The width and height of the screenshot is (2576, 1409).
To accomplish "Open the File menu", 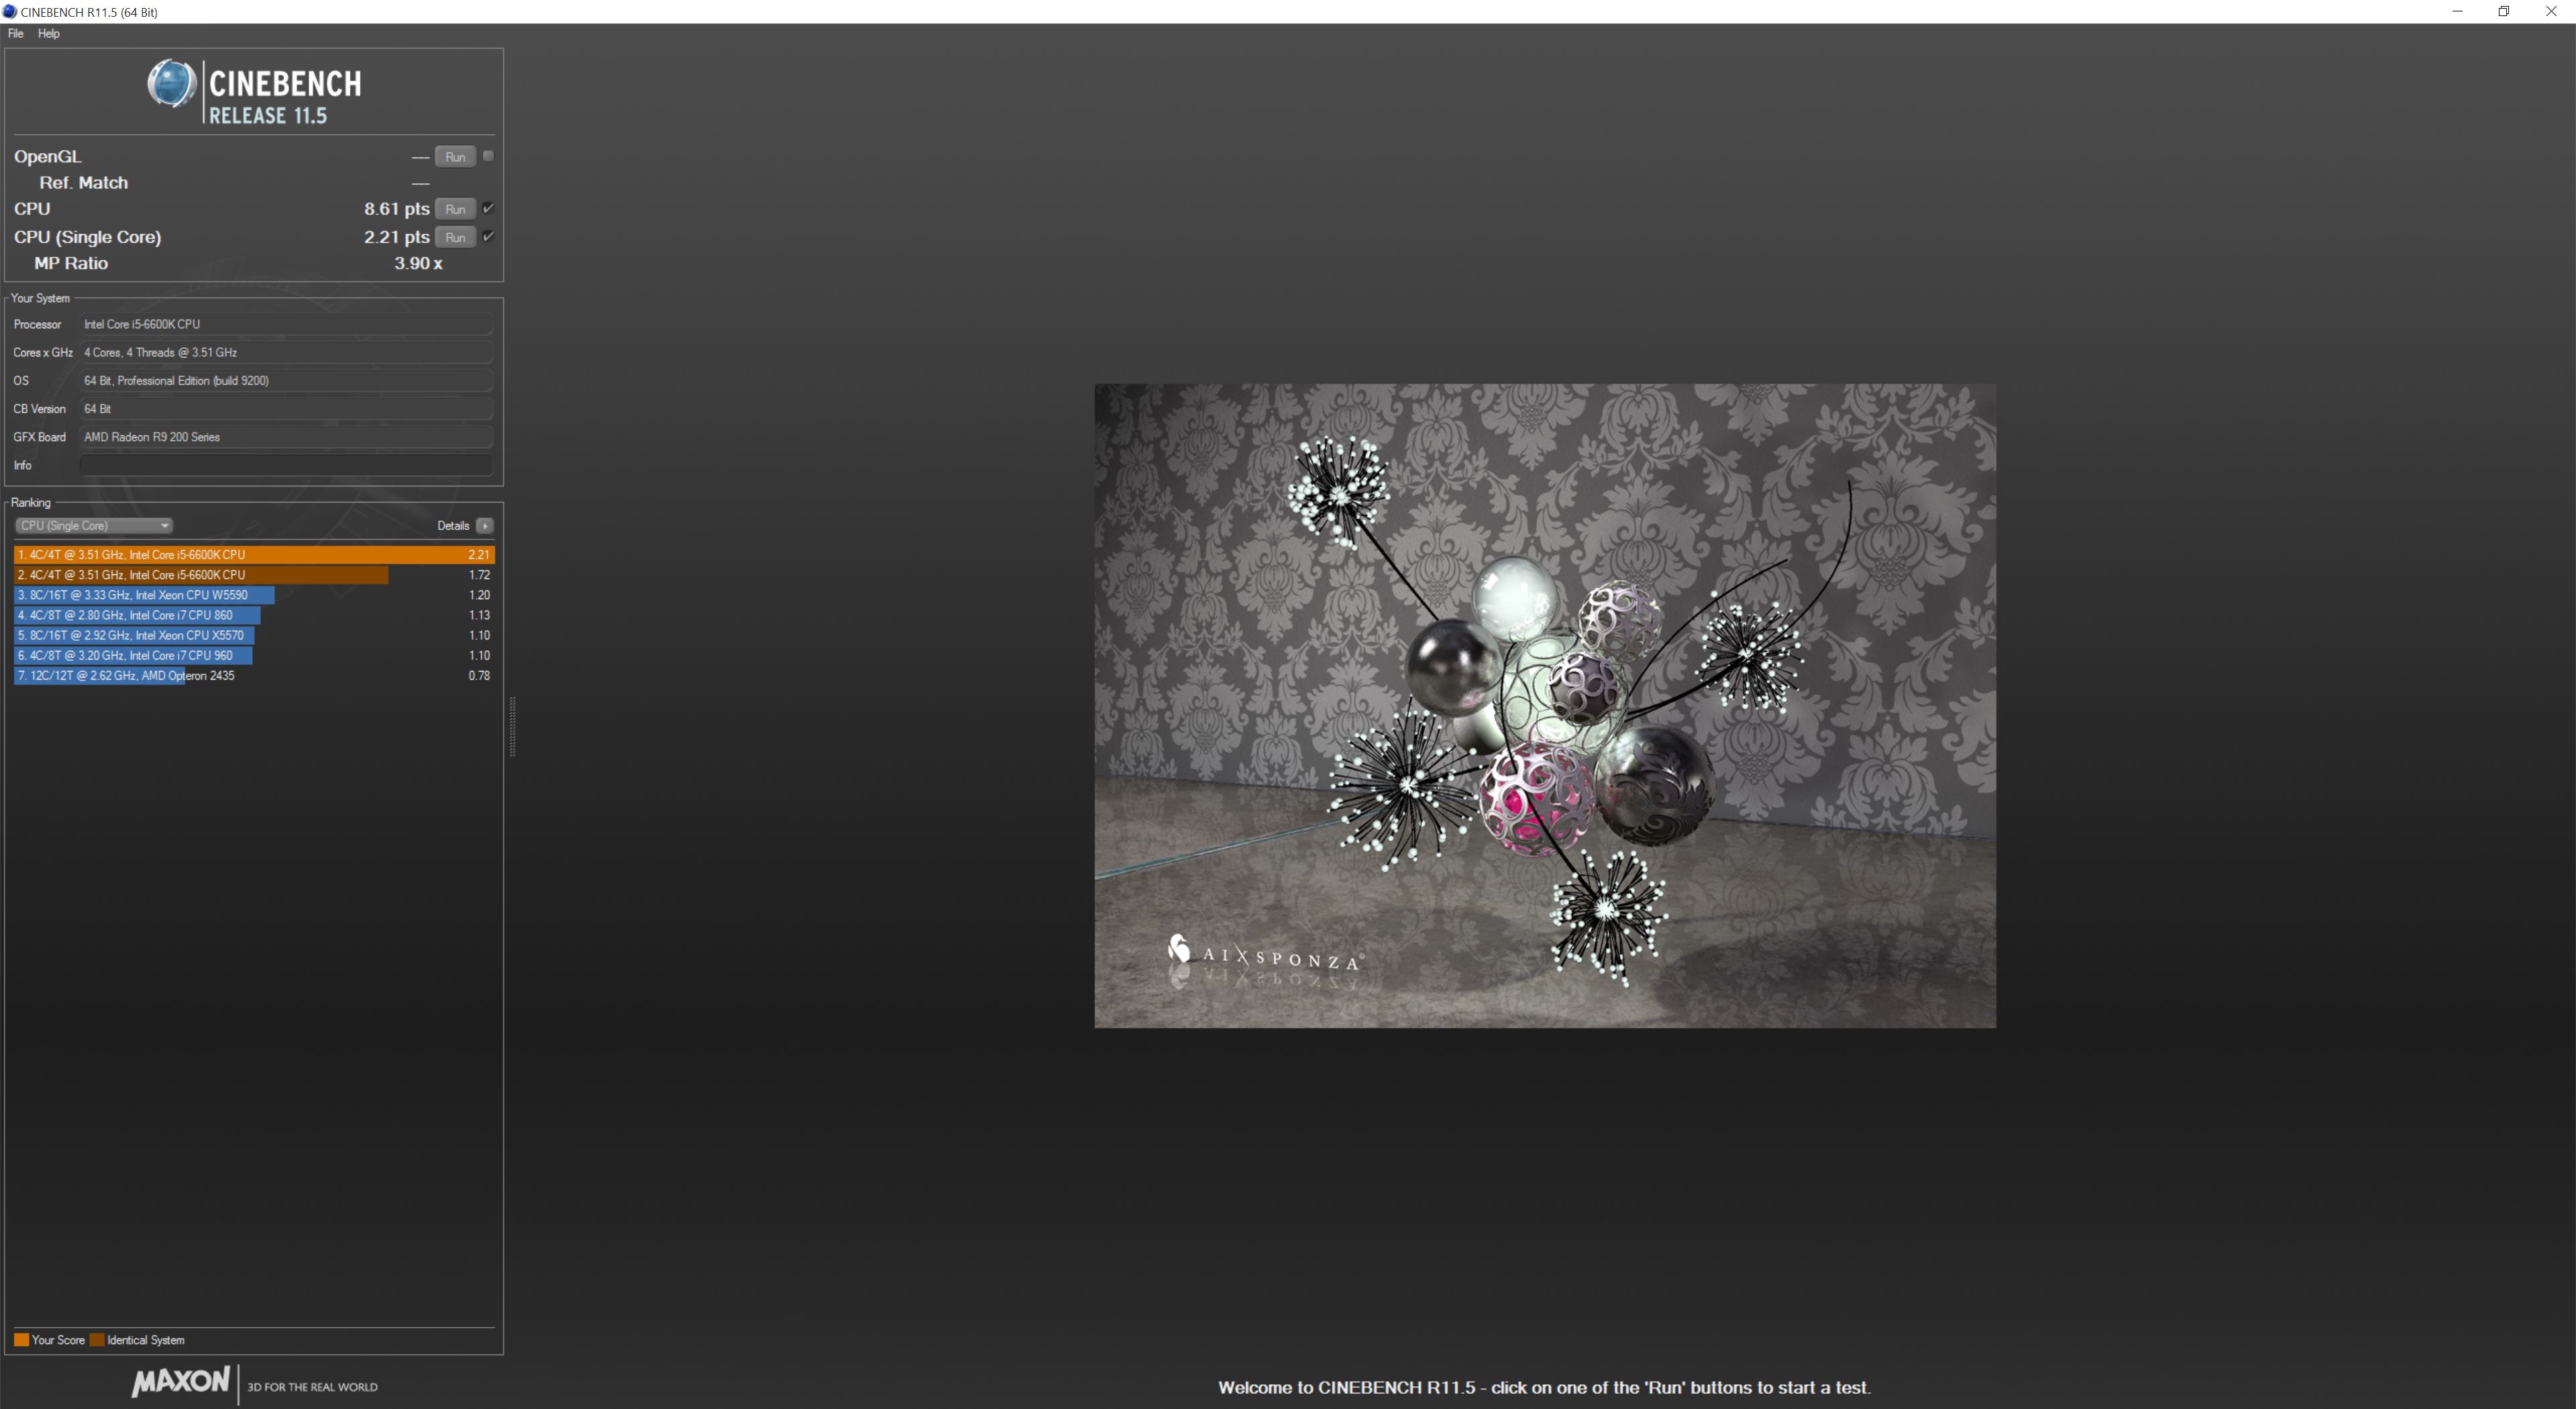I will [16, 33].
